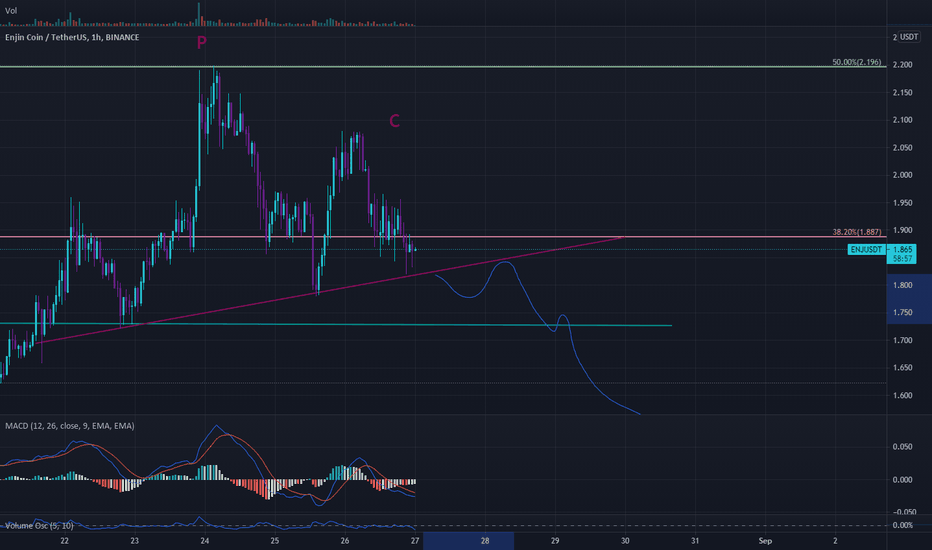Viewport: 932px width, 550px height.
Task: Open the USDT currency selector
Action: pyautogui.click(x=909, y=37)
